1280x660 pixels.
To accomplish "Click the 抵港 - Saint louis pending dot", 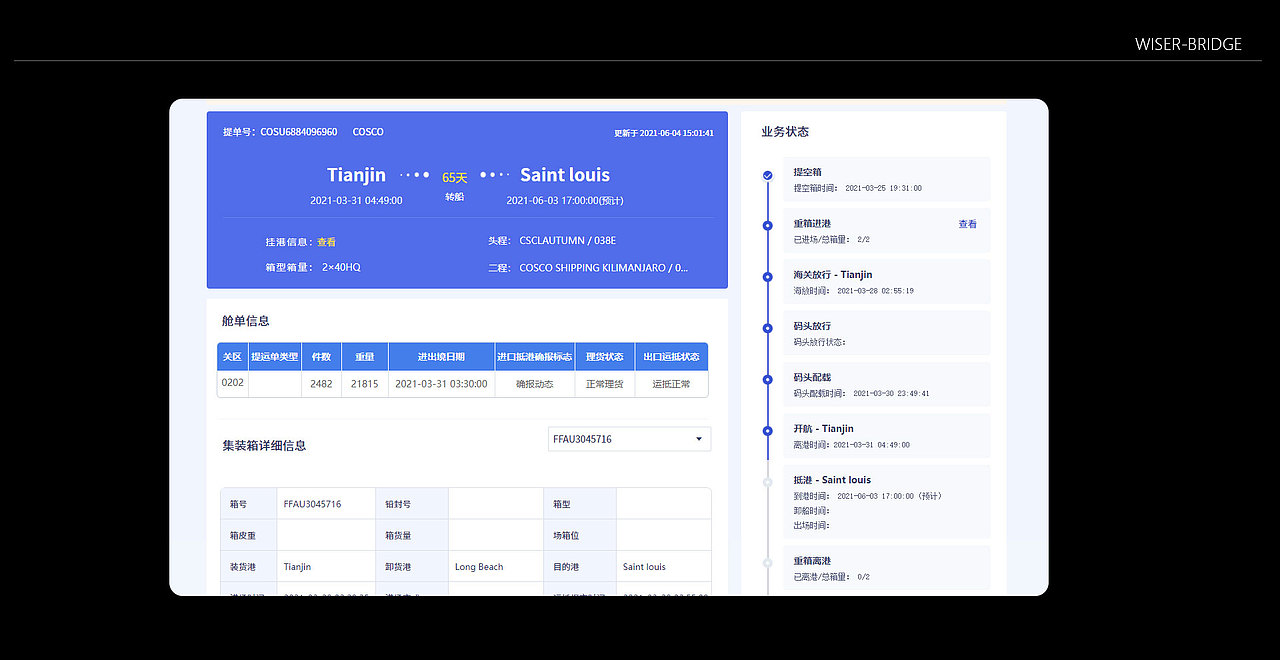I will tap(768, 482).
